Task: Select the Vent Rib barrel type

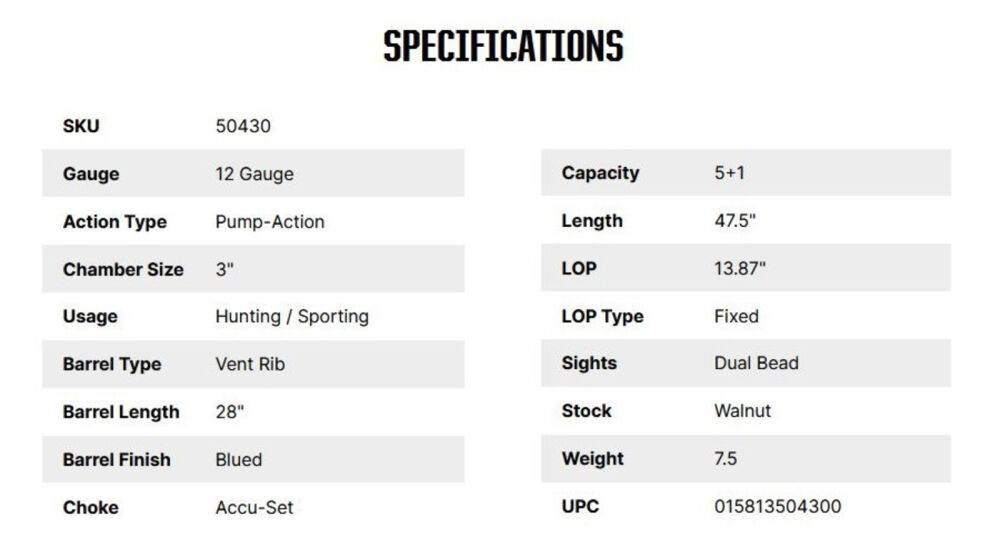Action: coord(250,364)
